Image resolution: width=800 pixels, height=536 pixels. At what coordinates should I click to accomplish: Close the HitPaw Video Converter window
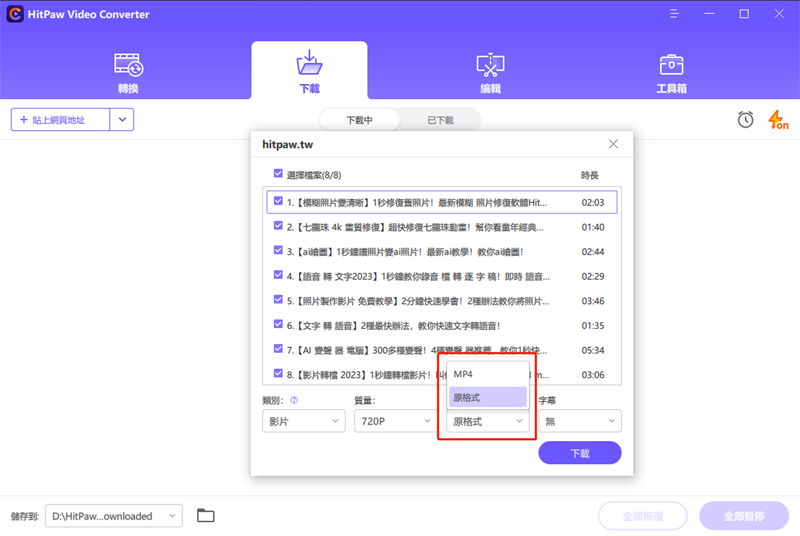point(779,14)
